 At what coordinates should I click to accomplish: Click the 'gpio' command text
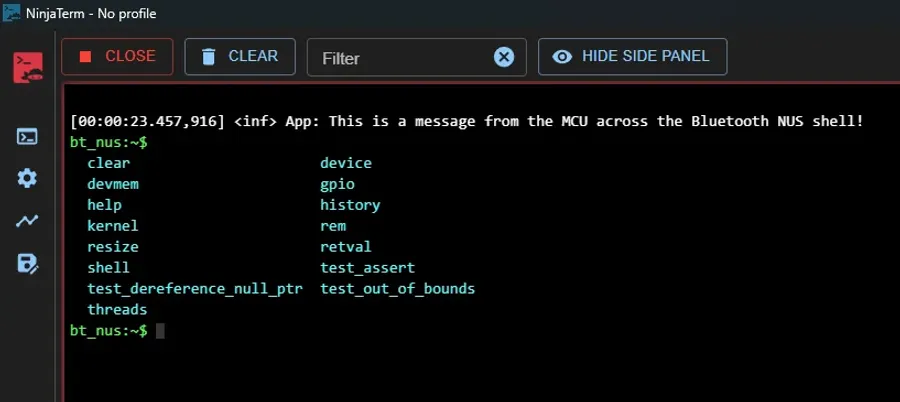[x=337, y=184]
